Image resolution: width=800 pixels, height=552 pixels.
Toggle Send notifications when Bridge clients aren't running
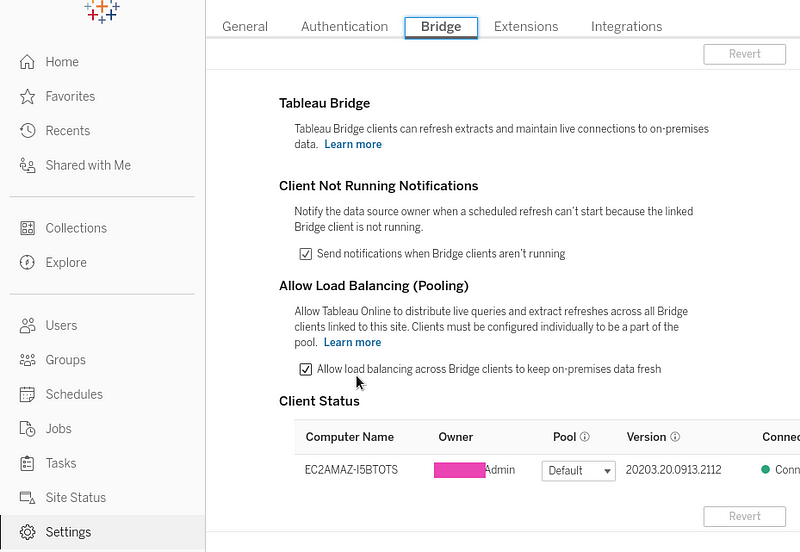tap(306, 254)
